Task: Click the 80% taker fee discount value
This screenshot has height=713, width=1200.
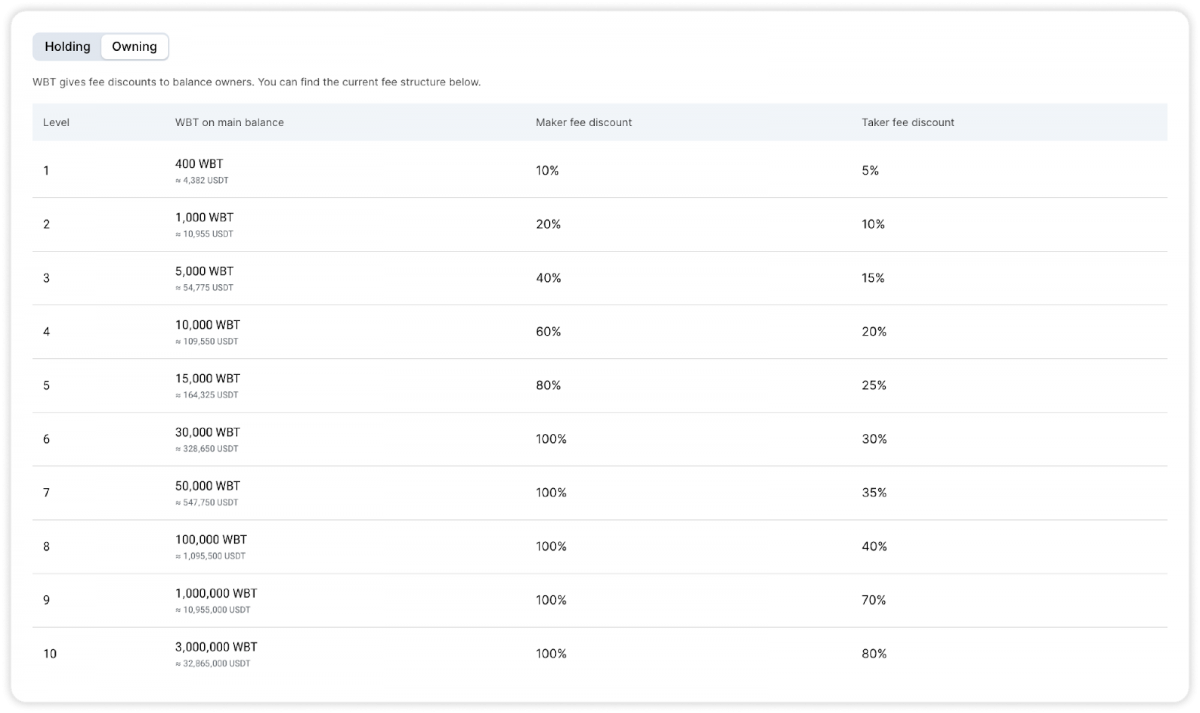Action: coord(873,654)
